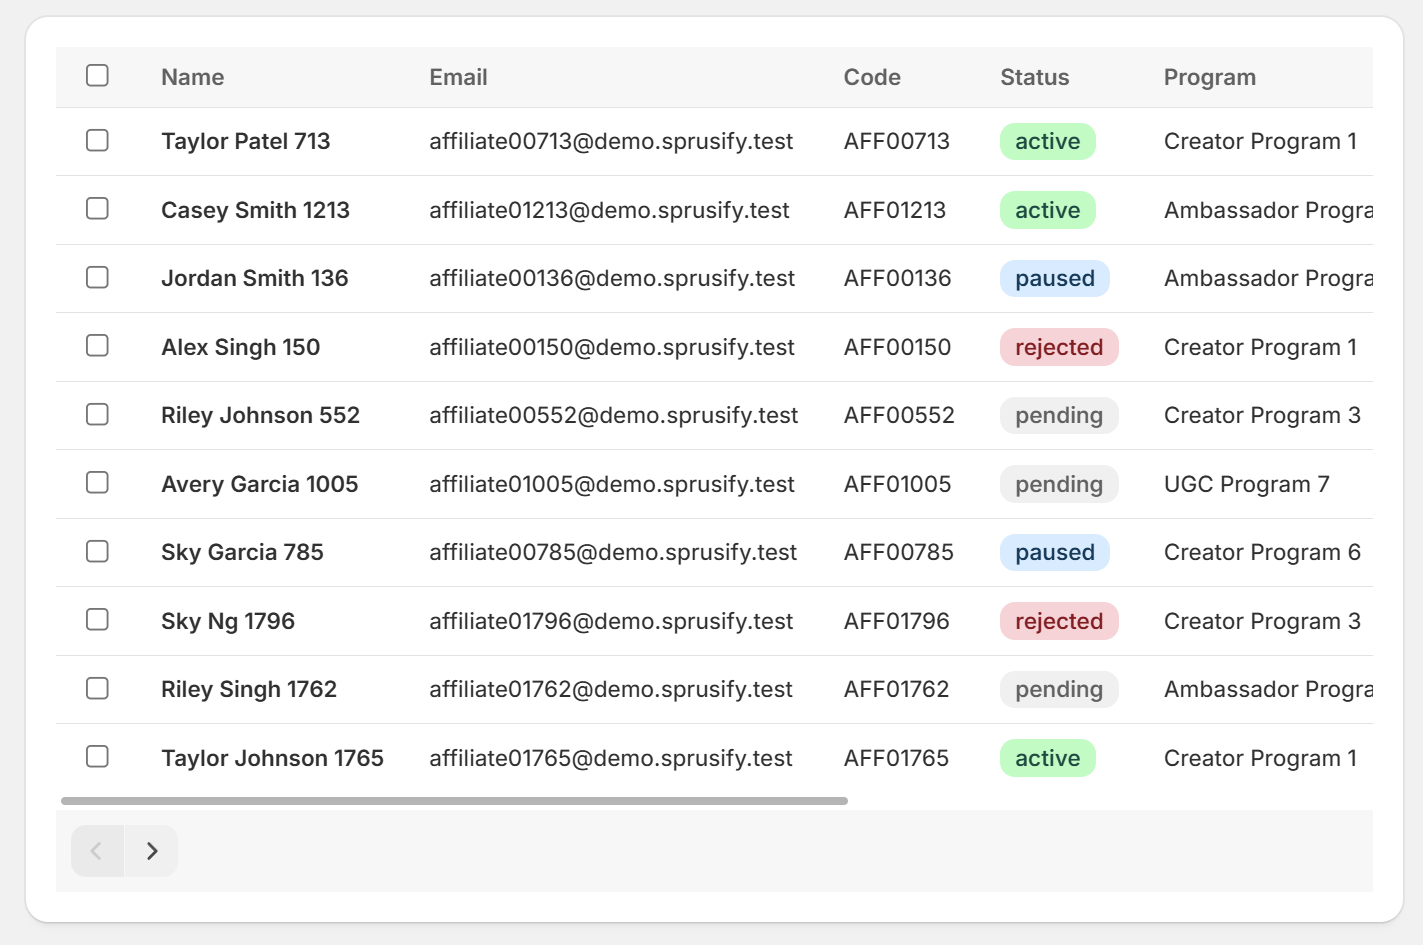Click Creator Program 6 in Sky Garcia's row

click(x=1262, y=551)
